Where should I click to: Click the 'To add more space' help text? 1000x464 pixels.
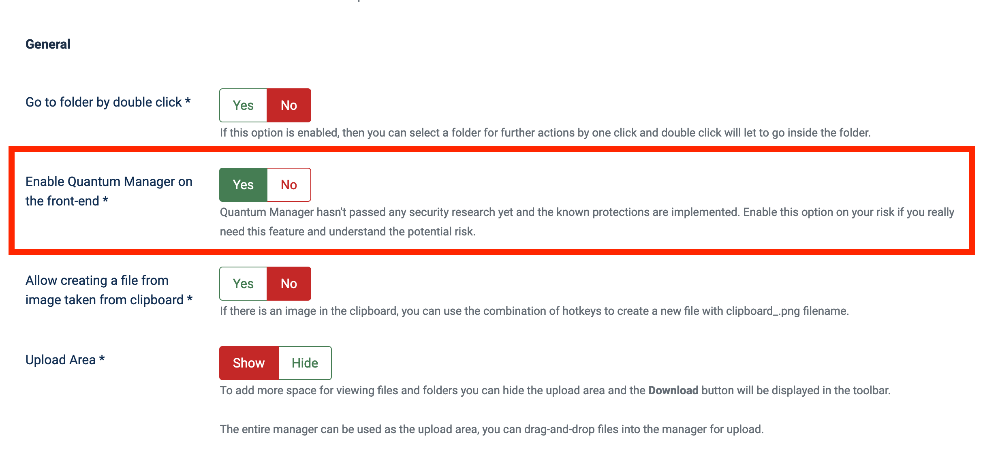430,390
